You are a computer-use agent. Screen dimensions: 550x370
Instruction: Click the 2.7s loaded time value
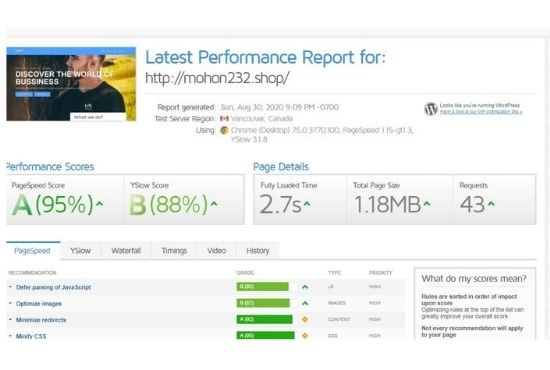coord(280,204)
